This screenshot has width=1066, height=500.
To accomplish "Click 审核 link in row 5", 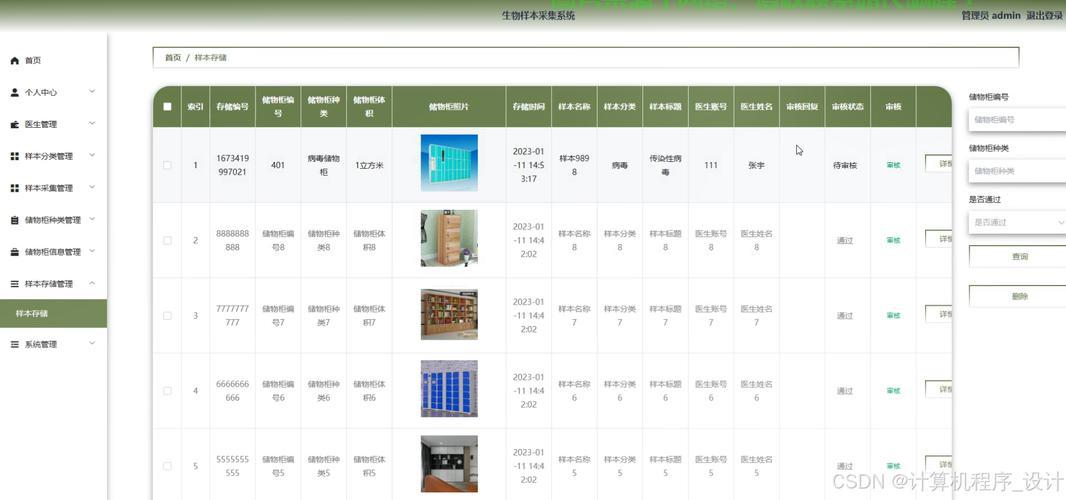I will [x=893, y=466].
